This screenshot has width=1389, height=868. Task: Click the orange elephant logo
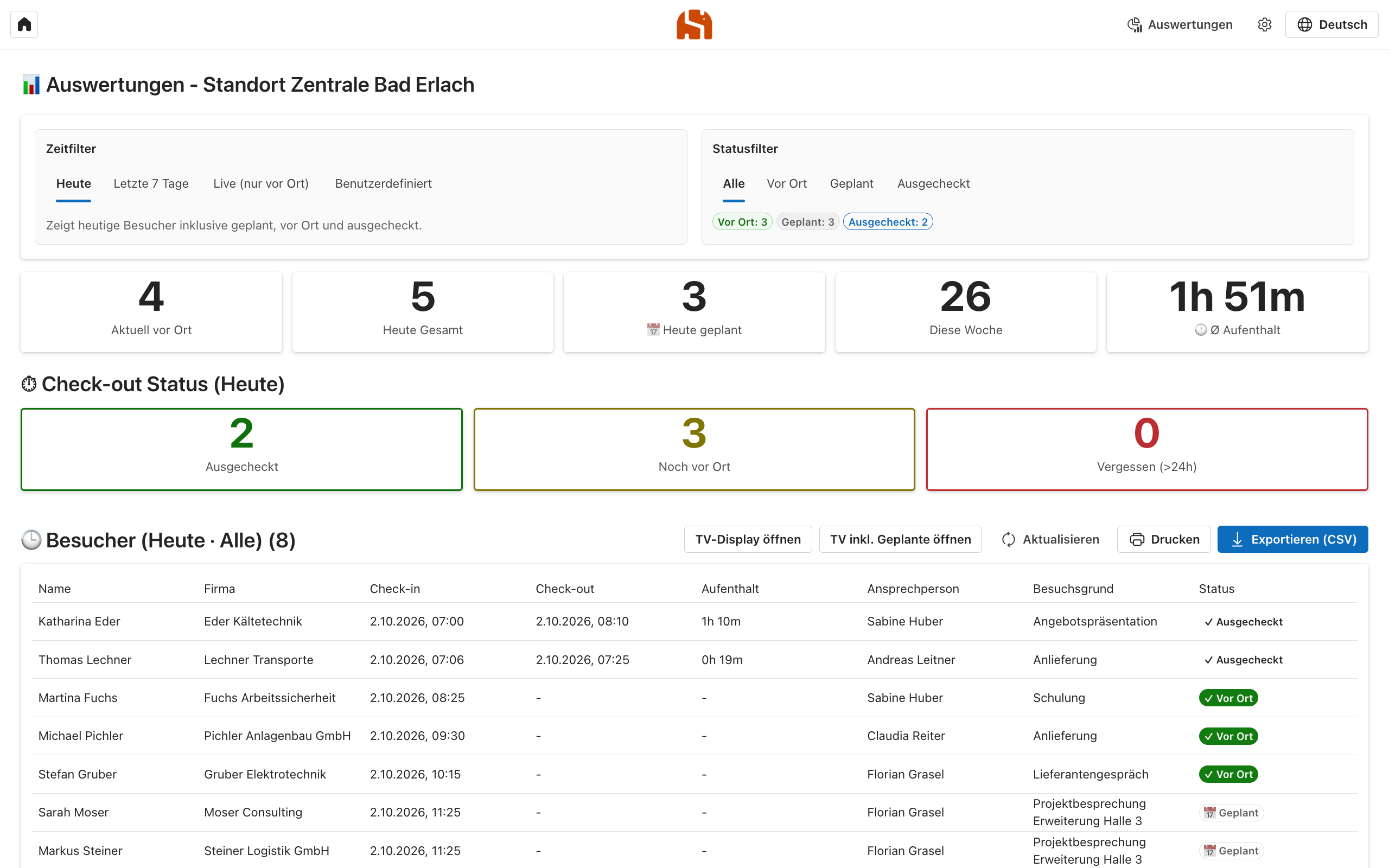(x=694, y=24)
